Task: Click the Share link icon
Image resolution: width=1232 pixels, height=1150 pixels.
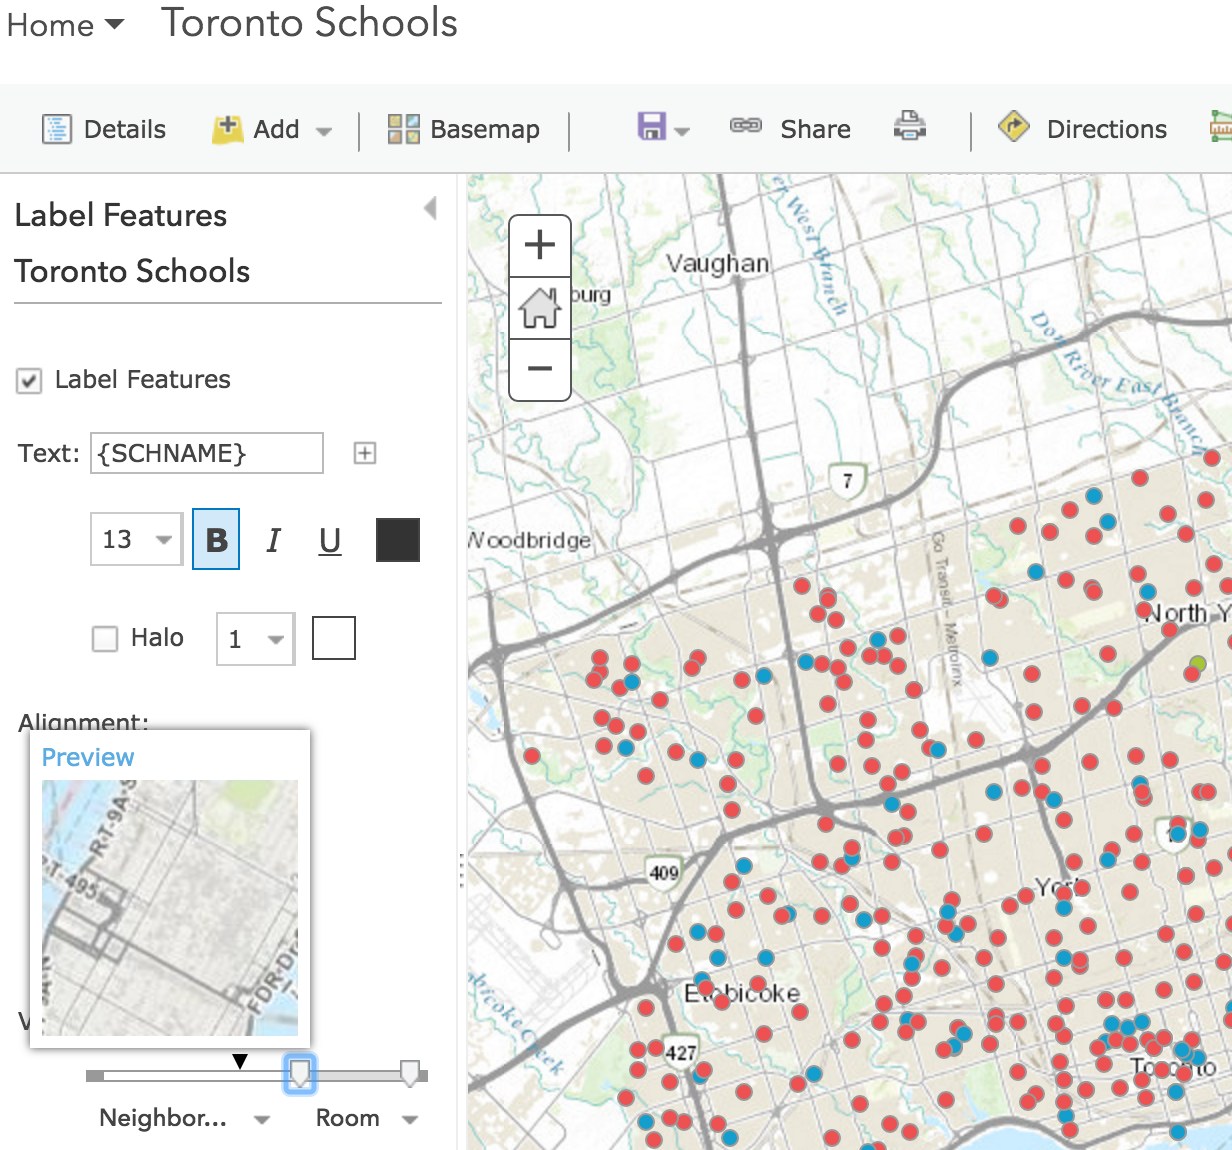Action: (746, 126)
